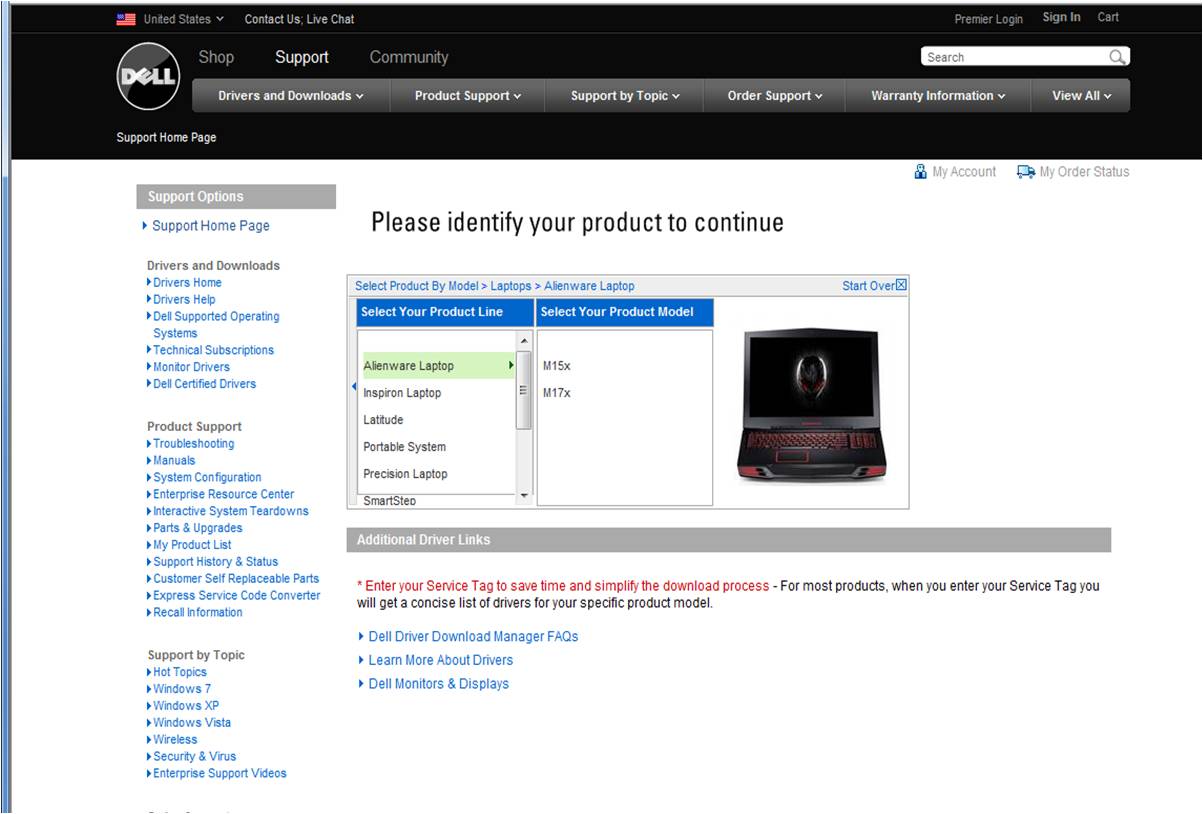Open Security & Virus link
Image resolution: width=1203 pixels, height=814 pixels.
tap(195, 757)
